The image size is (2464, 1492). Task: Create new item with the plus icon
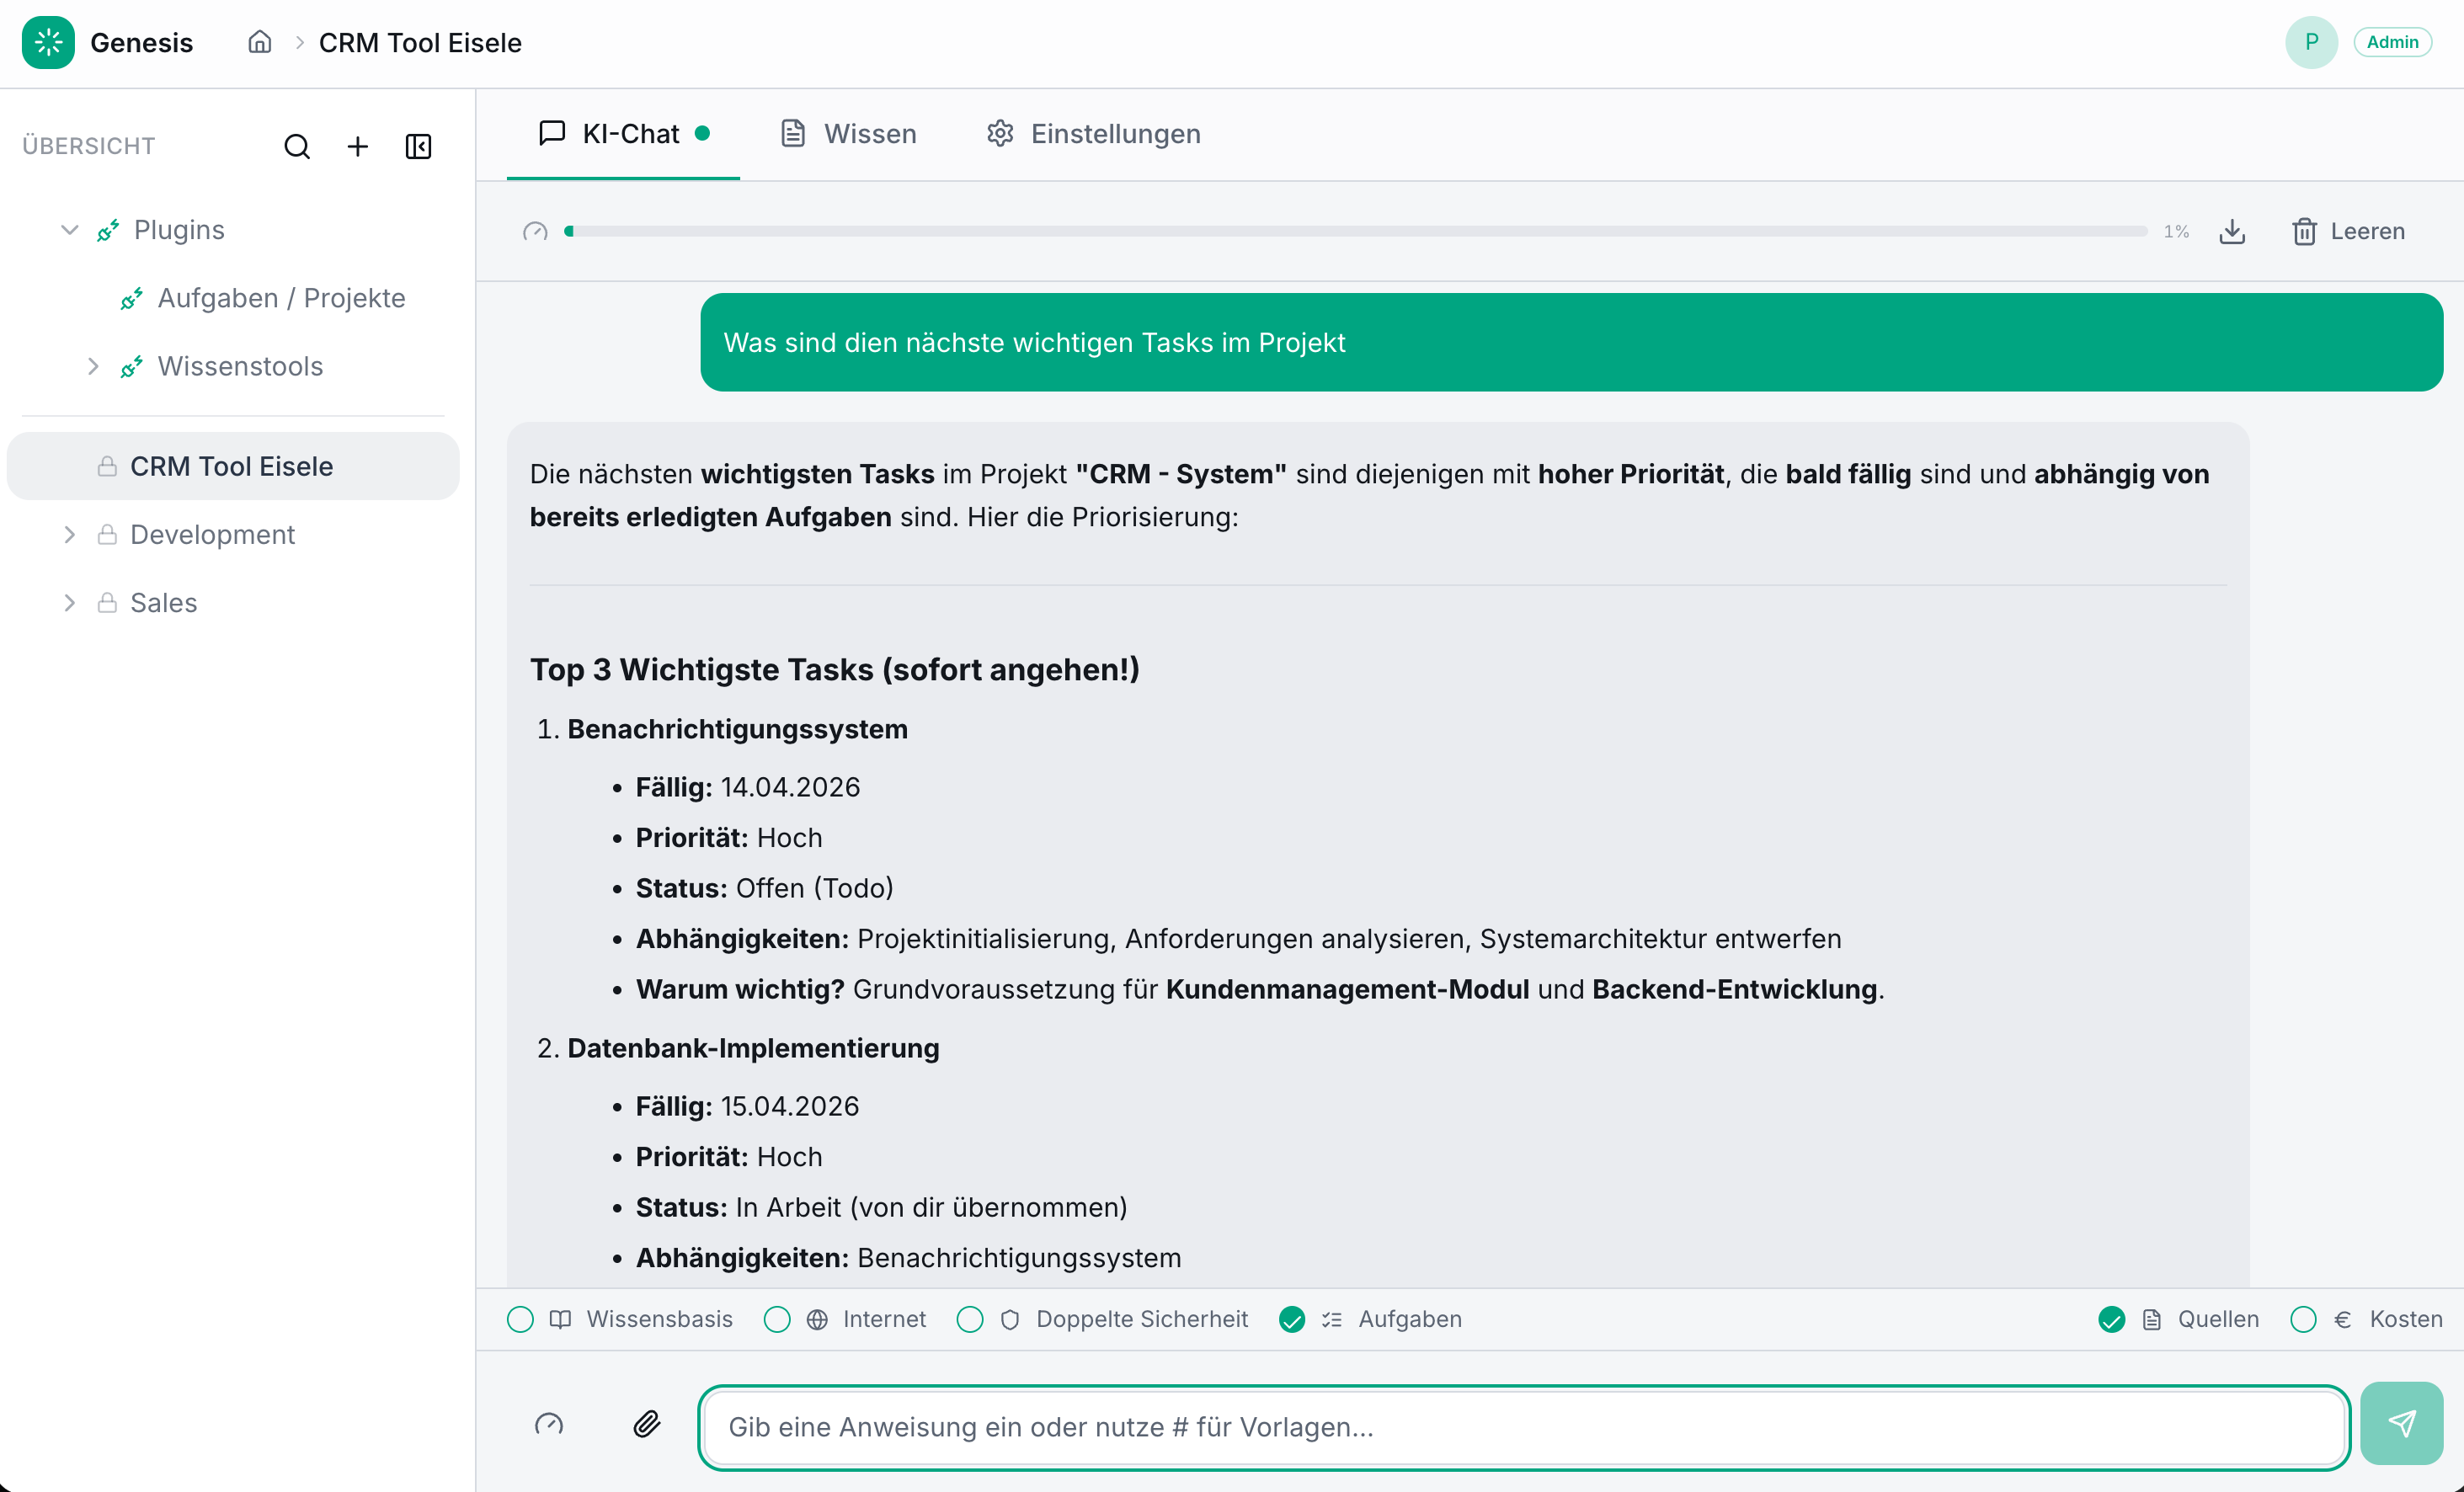click(x=357, y=146)
